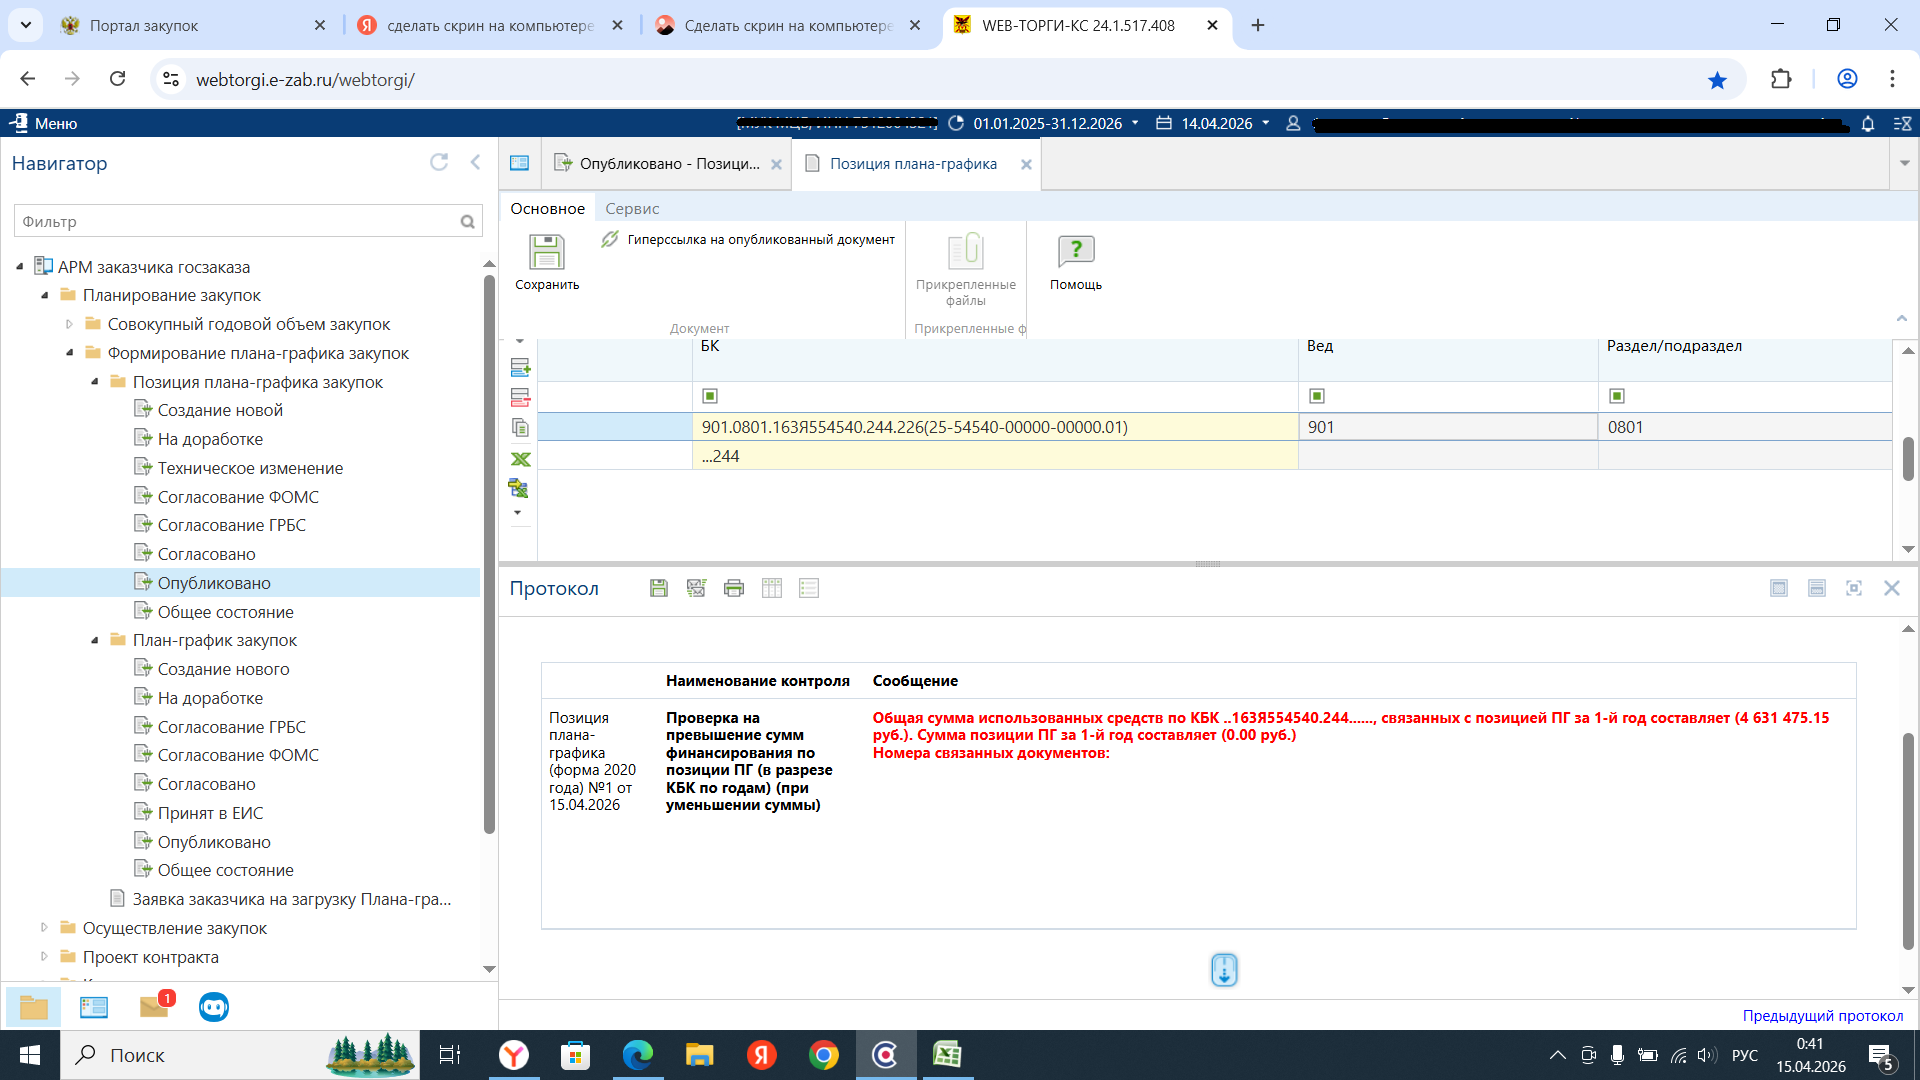The image size is (1920, 1080).
Task: Click the green Excel export icon
Action: (520, 459)
